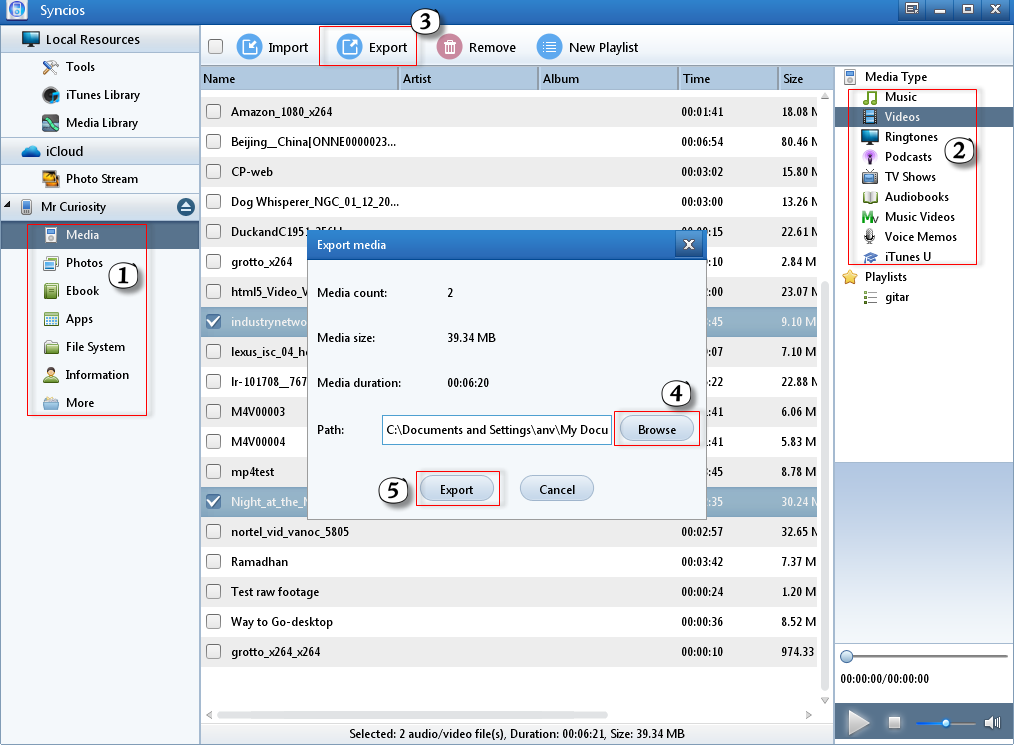Check the Dog Whisperer video checkbox

point(213,202)
